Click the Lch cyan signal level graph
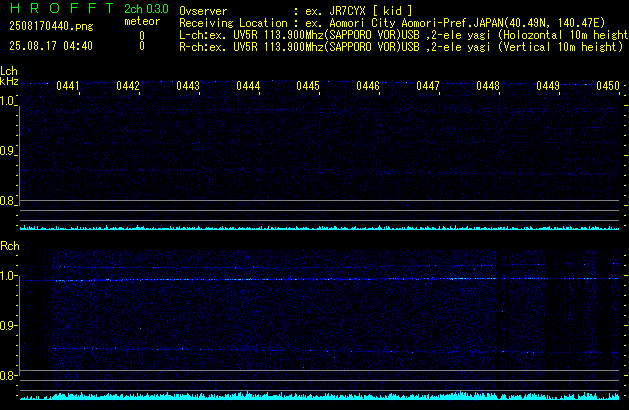This screenshot has width=629, height=410. (319, 227)
